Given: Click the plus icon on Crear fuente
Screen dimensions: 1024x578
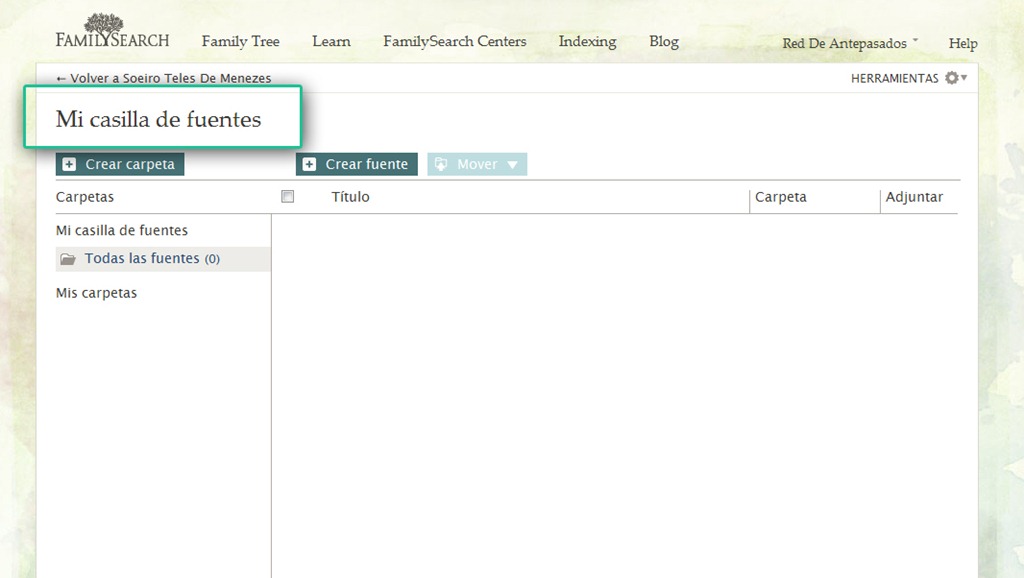Looking at the screenshot, I should click(x=310, y=165).
